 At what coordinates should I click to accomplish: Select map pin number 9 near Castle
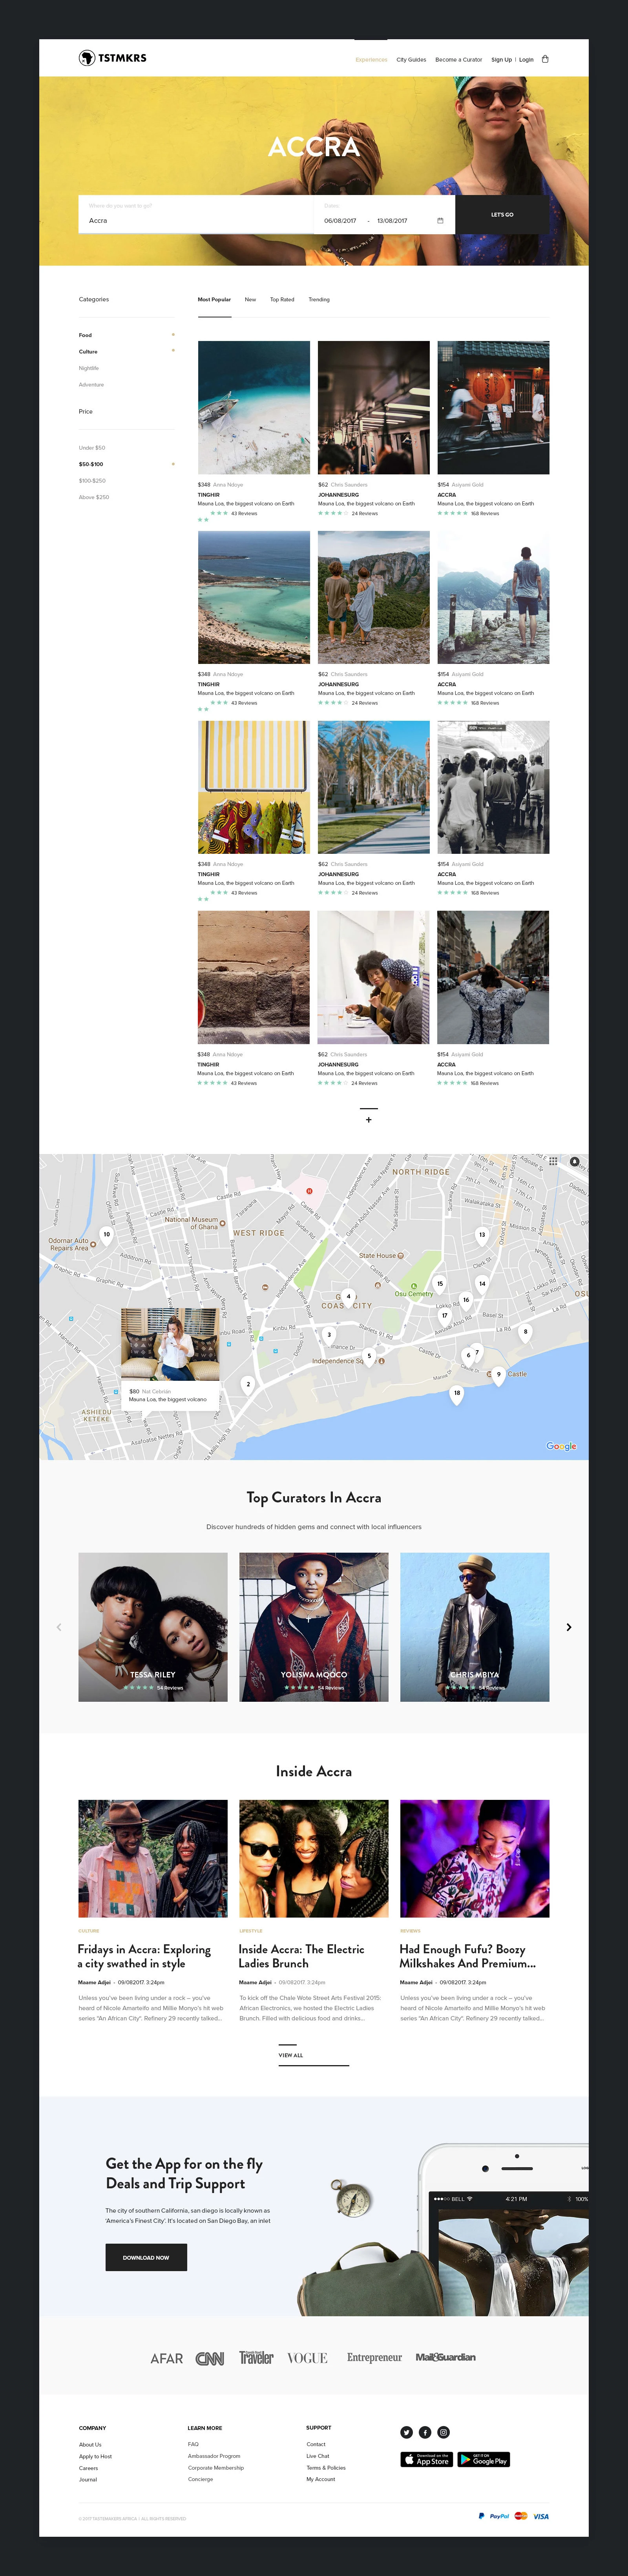point(499,1376)
